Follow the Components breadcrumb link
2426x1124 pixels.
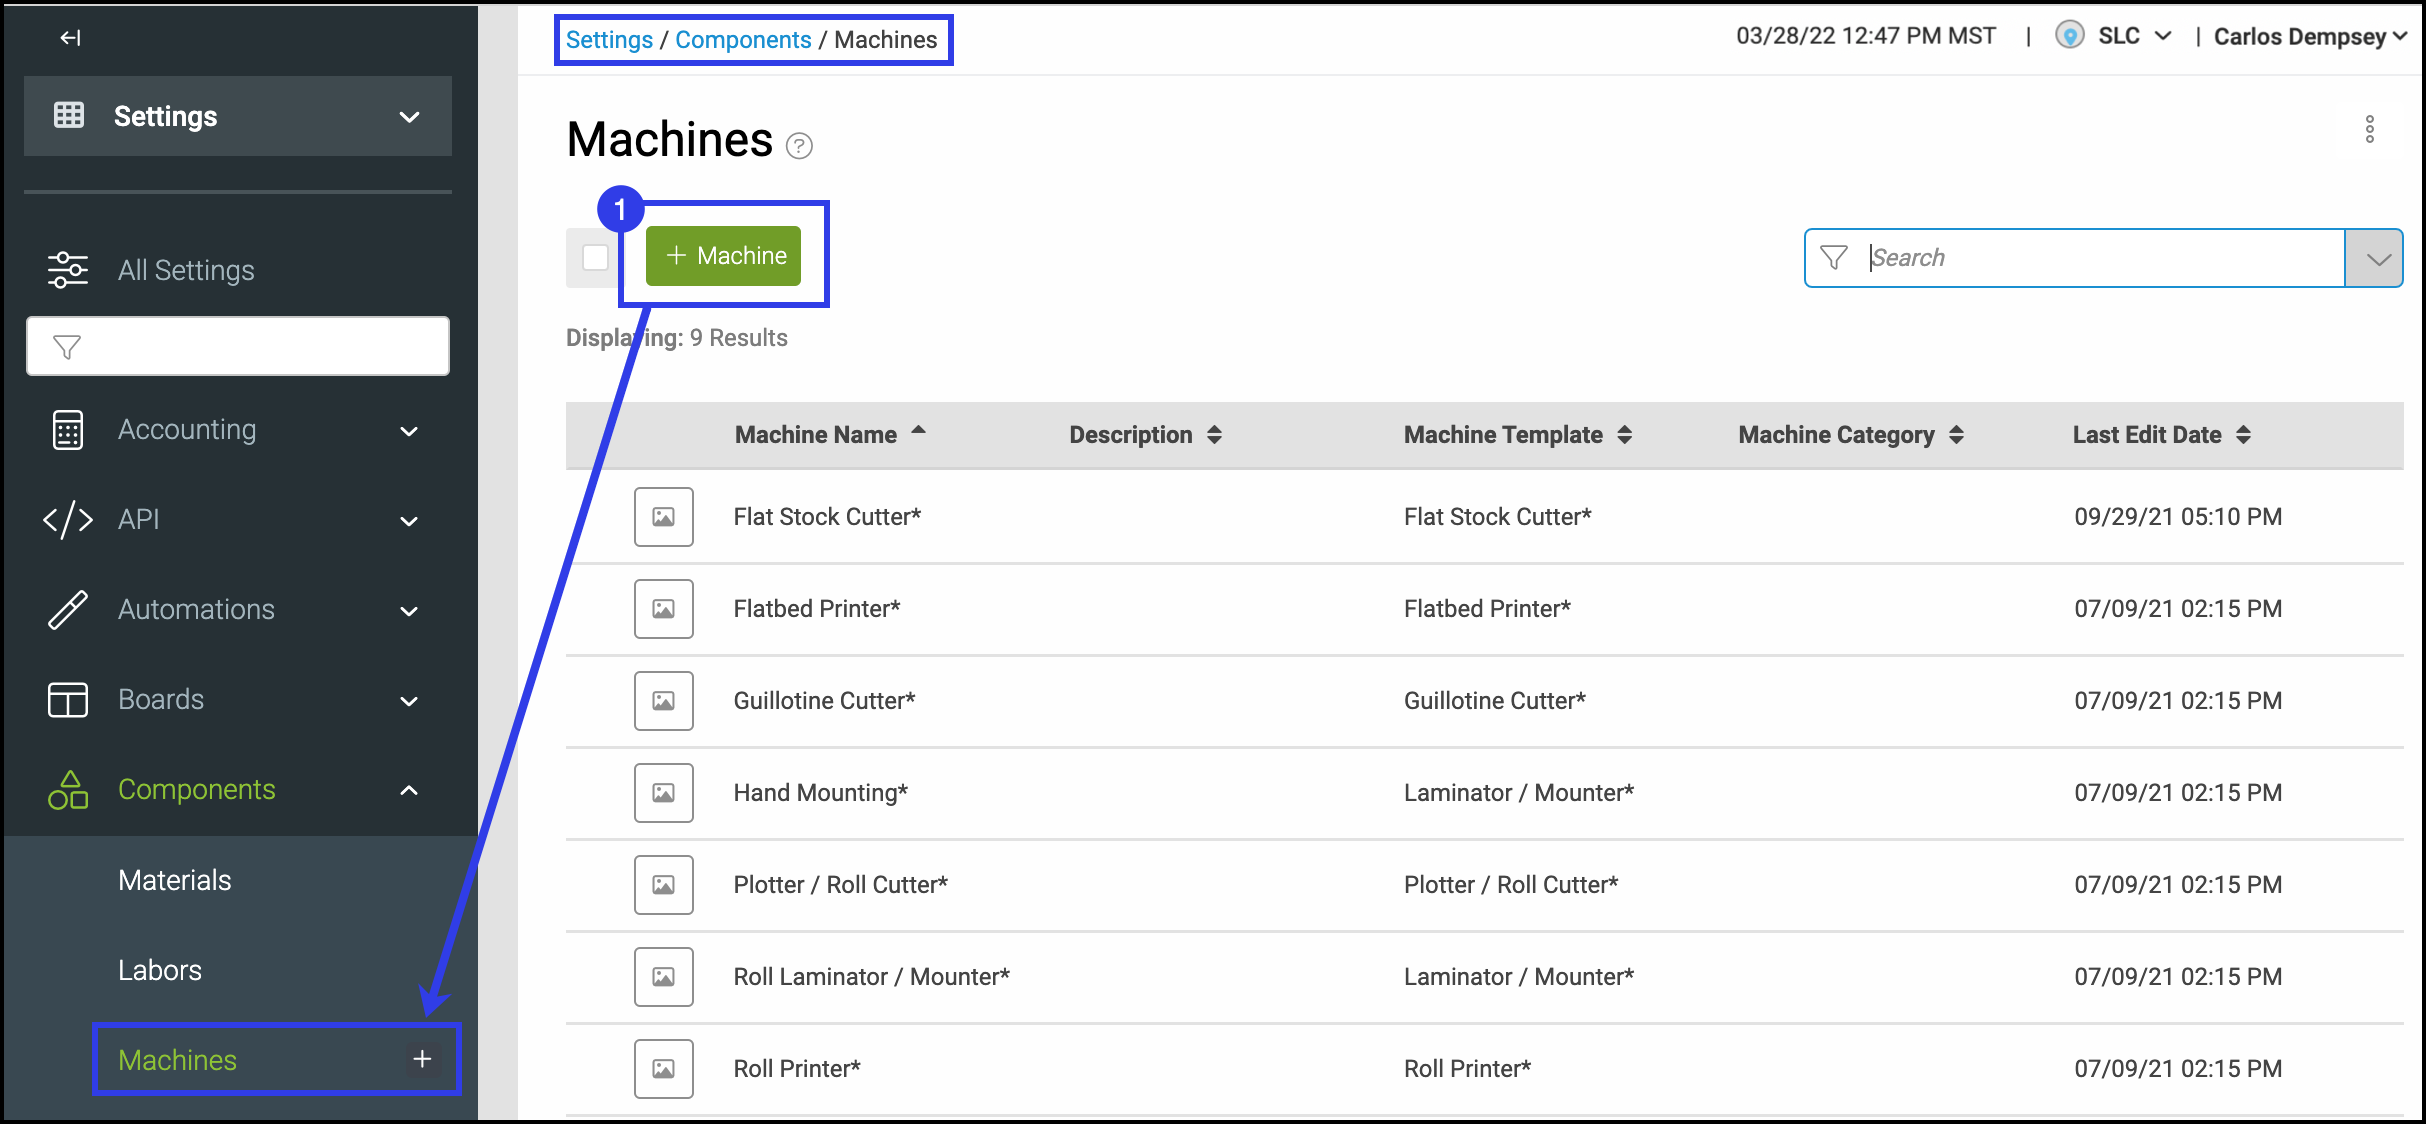[x=743, y=40]
